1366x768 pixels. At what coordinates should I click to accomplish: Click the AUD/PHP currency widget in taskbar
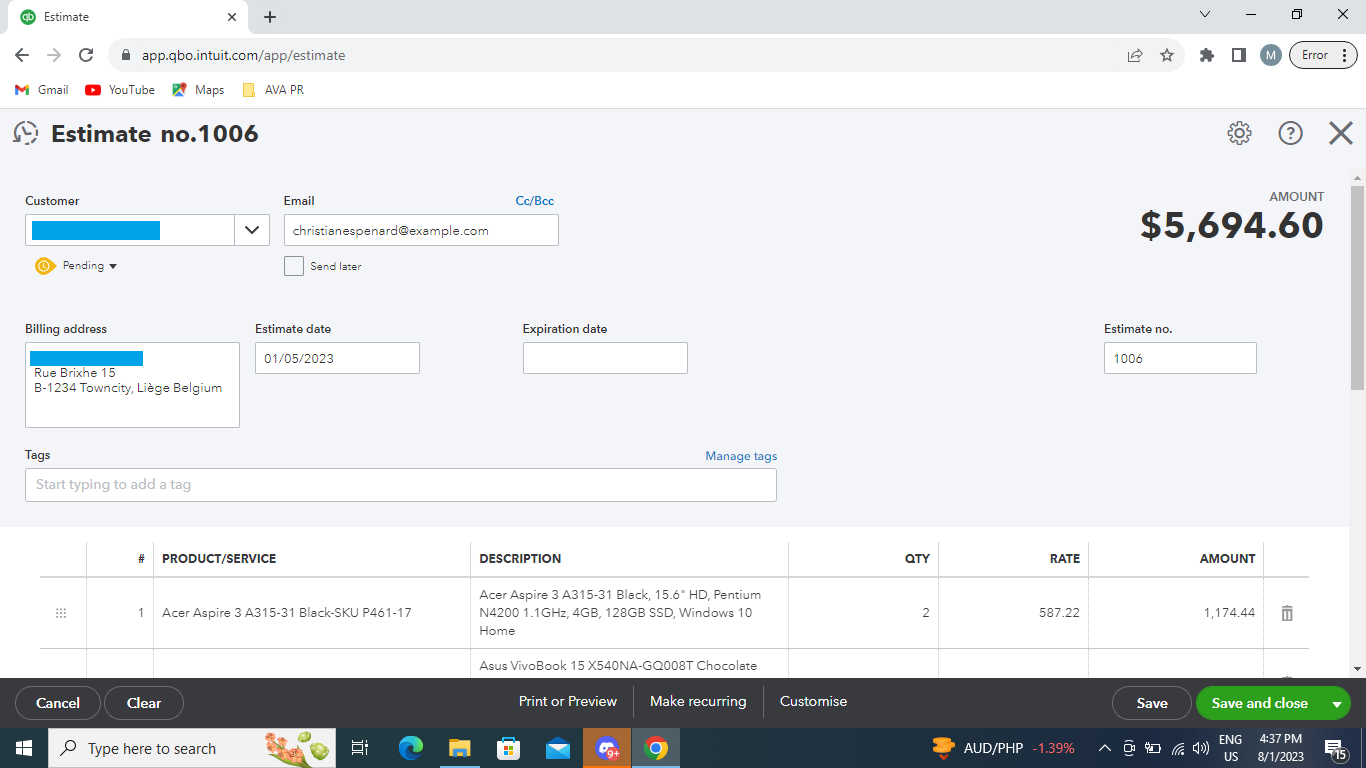[1003, 748]
